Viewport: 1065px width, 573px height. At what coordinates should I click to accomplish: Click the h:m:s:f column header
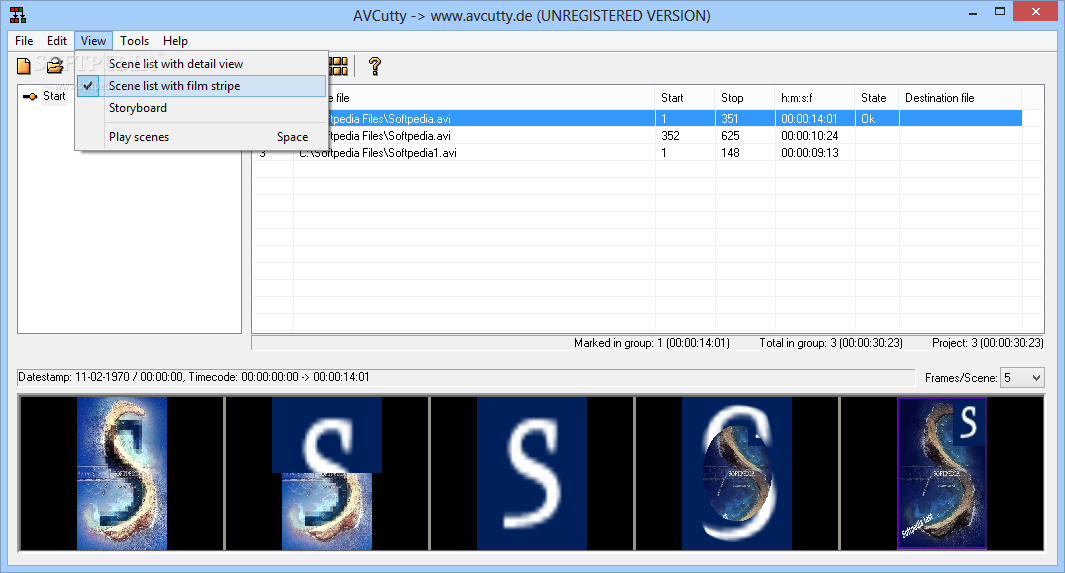pyautogui.click(x=815, y=98)
